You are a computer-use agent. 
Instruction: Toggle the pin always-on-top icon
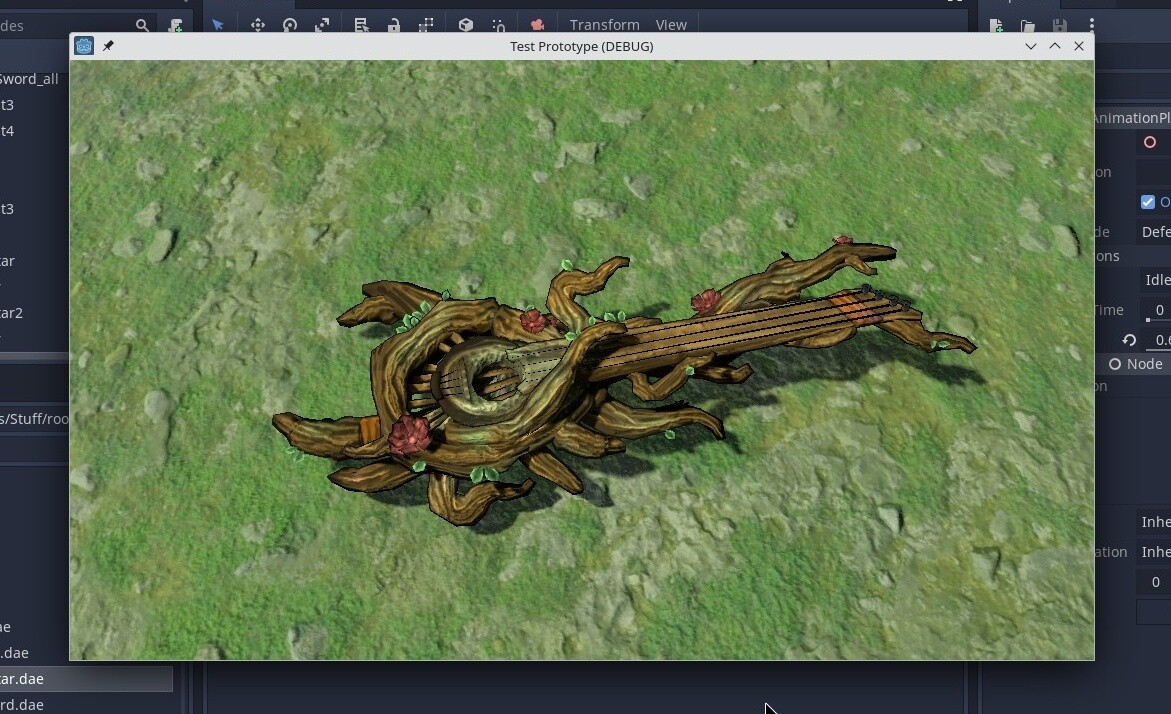click(108, 46)
